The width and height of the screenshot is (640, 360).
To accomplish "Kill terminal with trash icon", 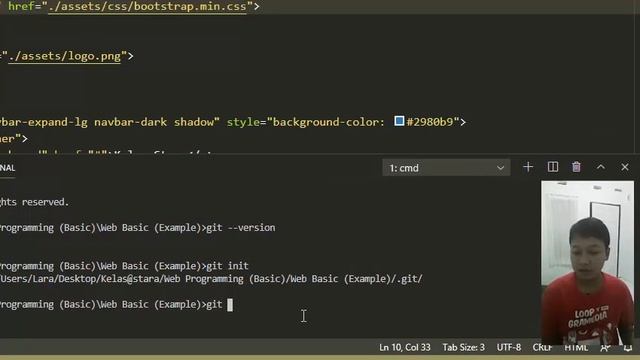I will coord(576,167).
